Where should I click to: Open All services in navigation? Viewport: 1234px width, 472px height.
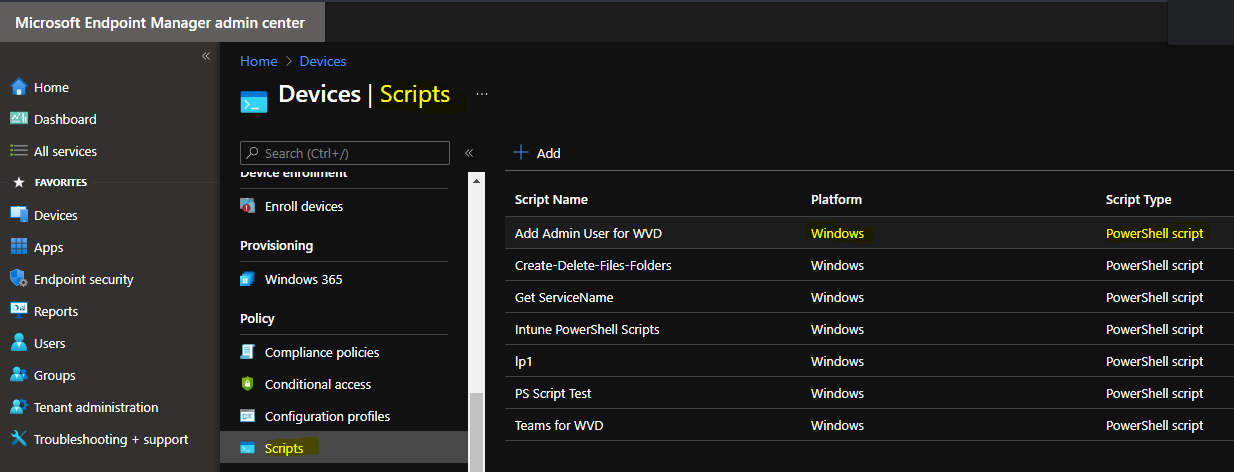tap(65, 151)
